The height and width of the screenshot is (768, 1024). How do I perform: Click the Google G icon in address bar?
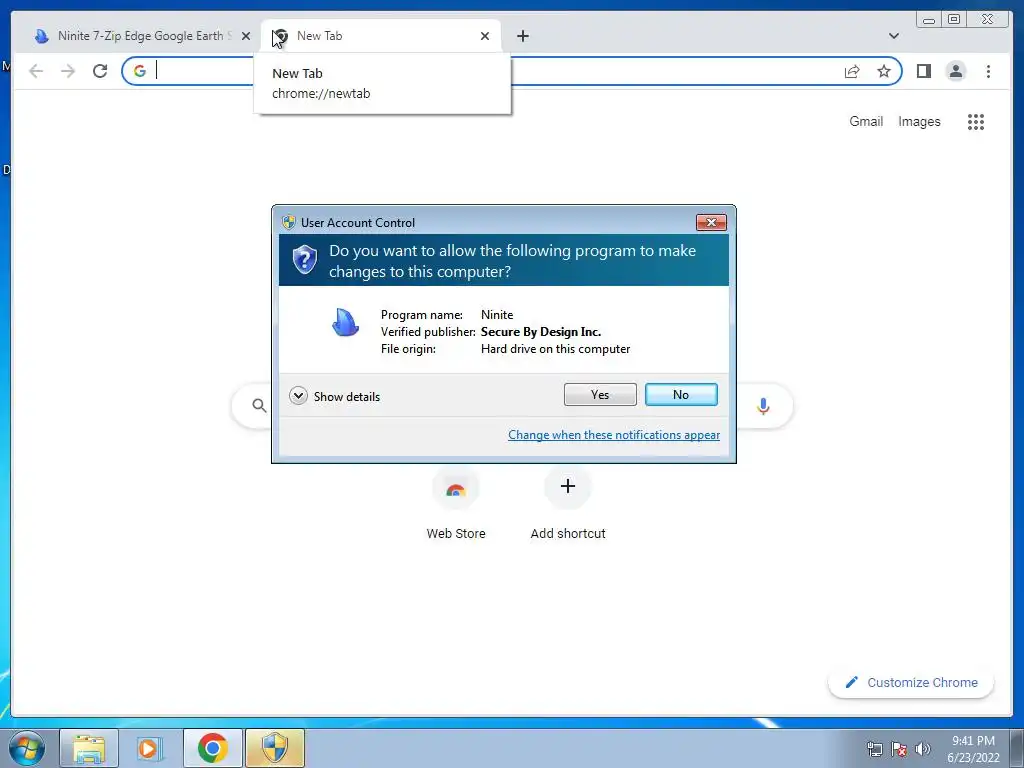(x=140, y=71)
